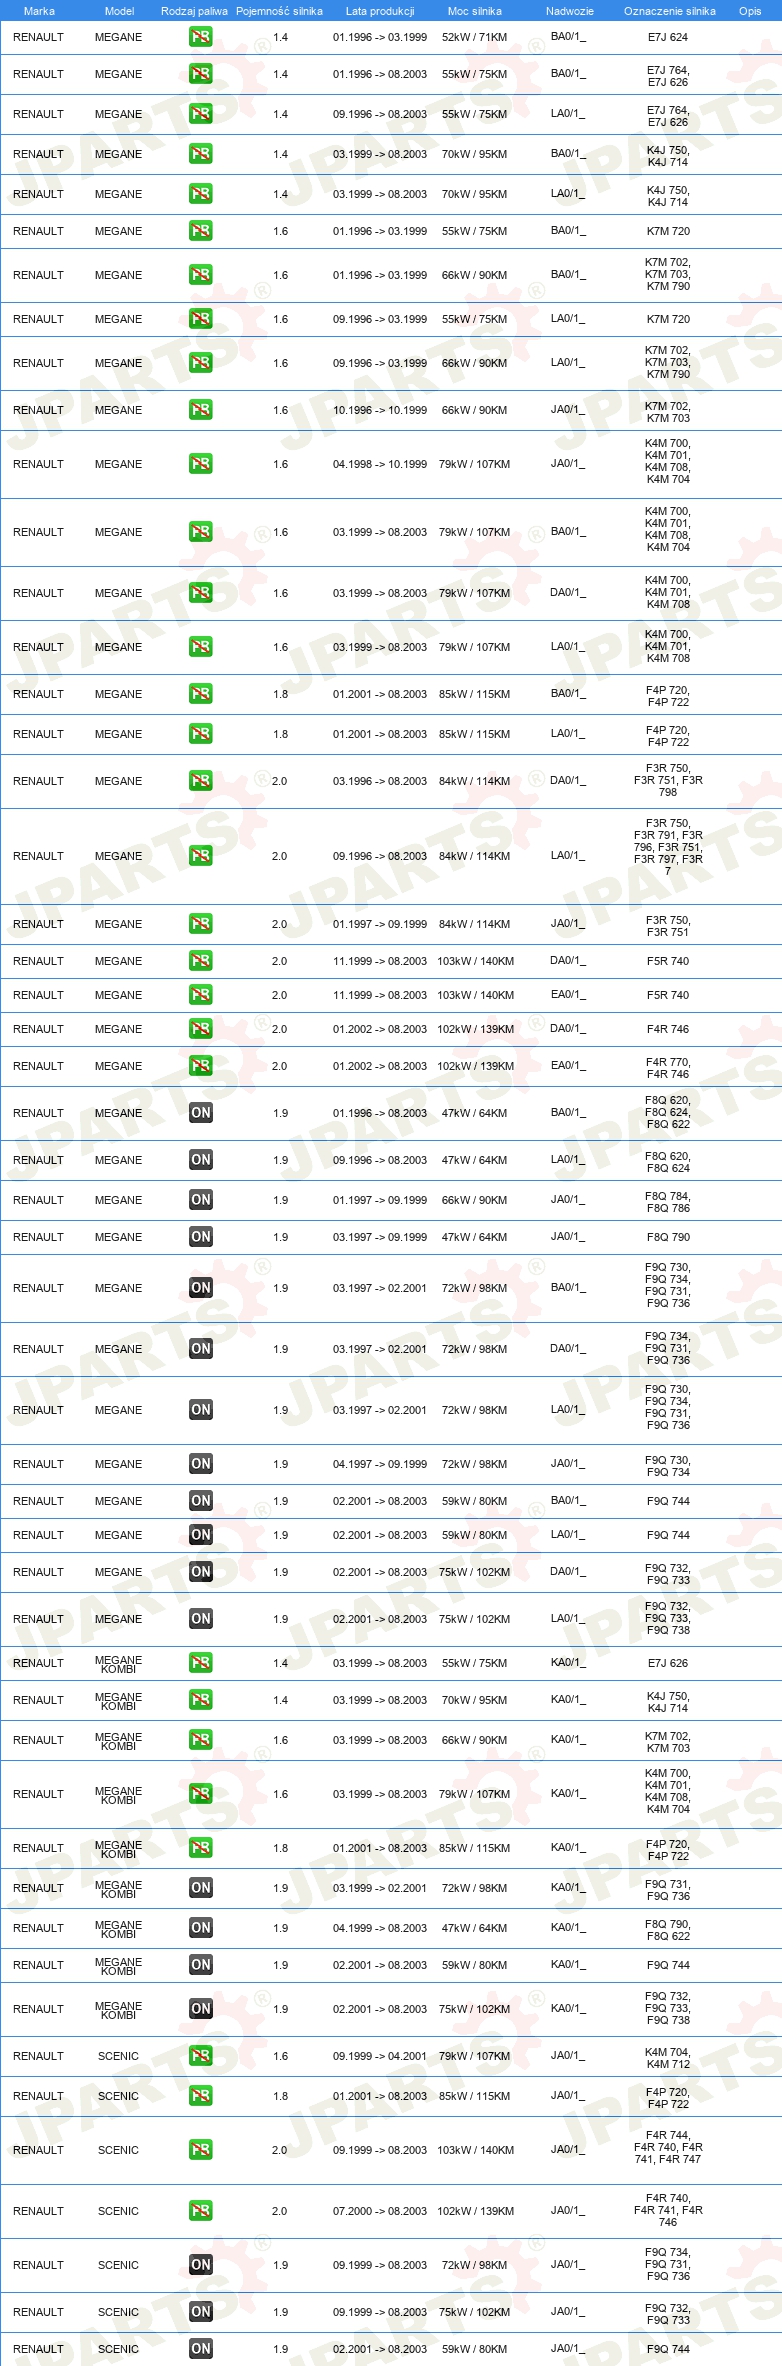Click the Model column header
The width and height of the screenshot is (782, 2366).
click(x=119, y=11)
